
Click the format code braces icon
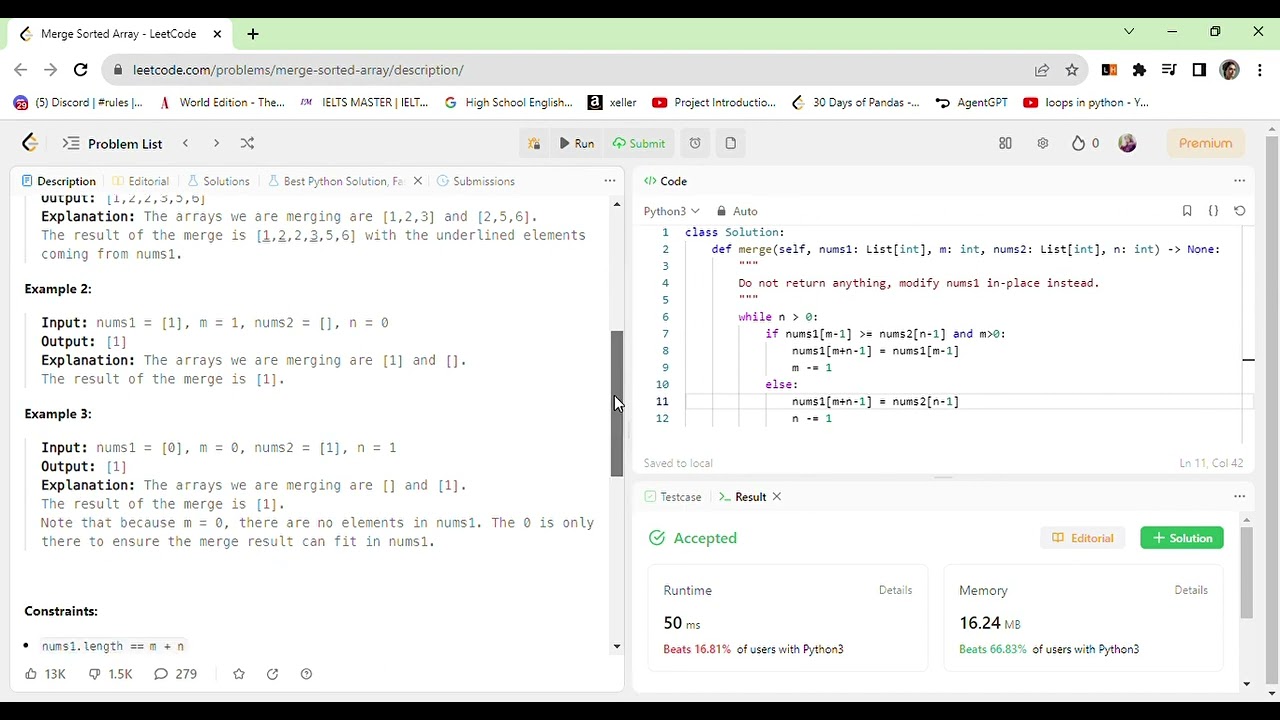pyautogui.click(x=1213, y=211)
